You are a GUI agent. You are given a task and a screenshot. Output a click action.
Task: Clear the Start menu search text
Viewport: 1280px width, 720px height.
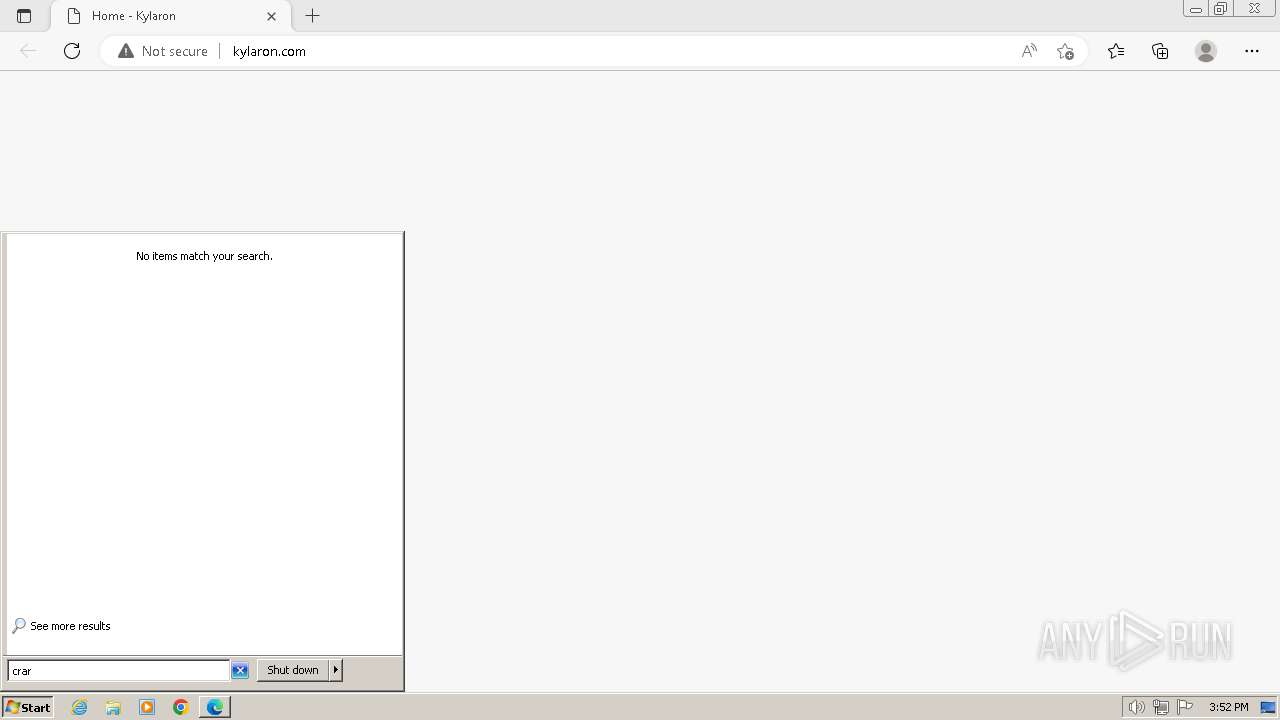tap(240, 671)
